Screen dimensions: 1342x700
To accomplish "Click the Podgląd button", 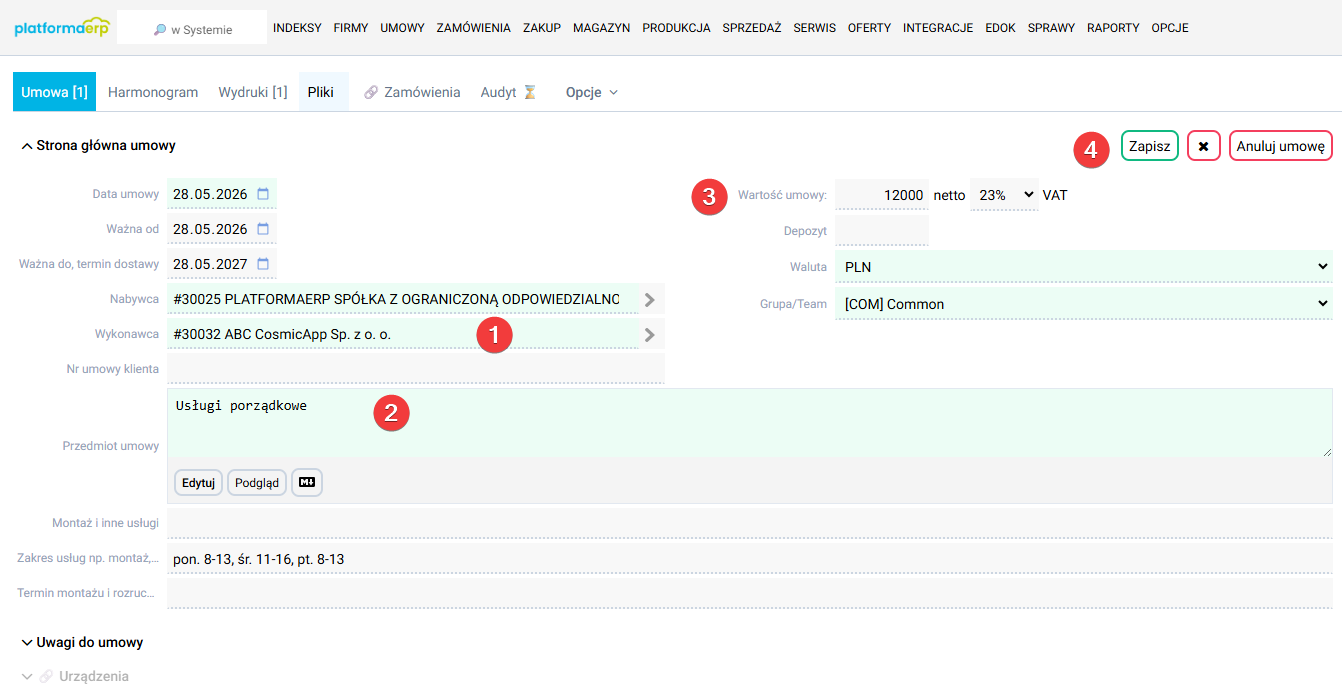I will point(257,482).
